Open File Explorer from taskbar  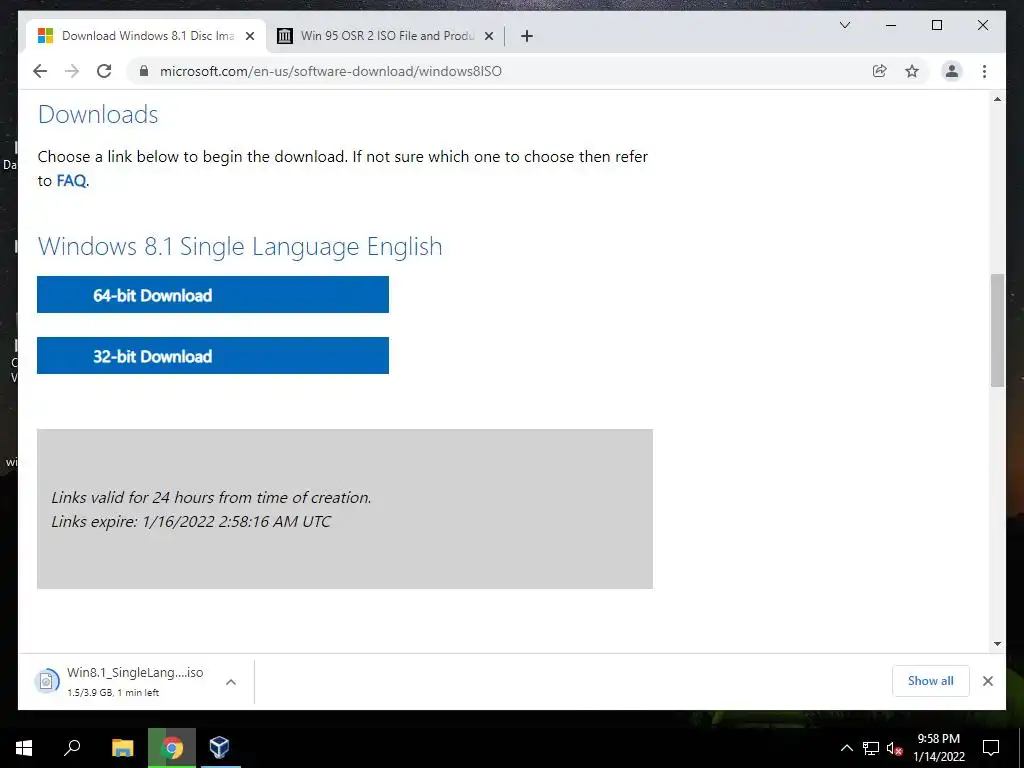click(x=123, y=748)
